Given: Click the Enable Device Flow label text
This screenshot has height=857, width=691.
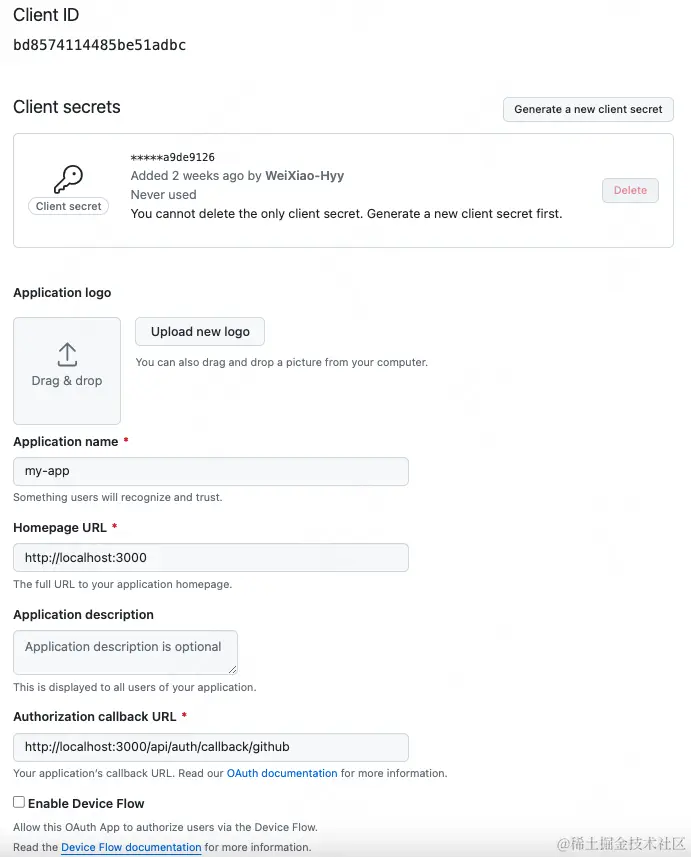Looking at the screenshot, I should click(x=86, y=803).
